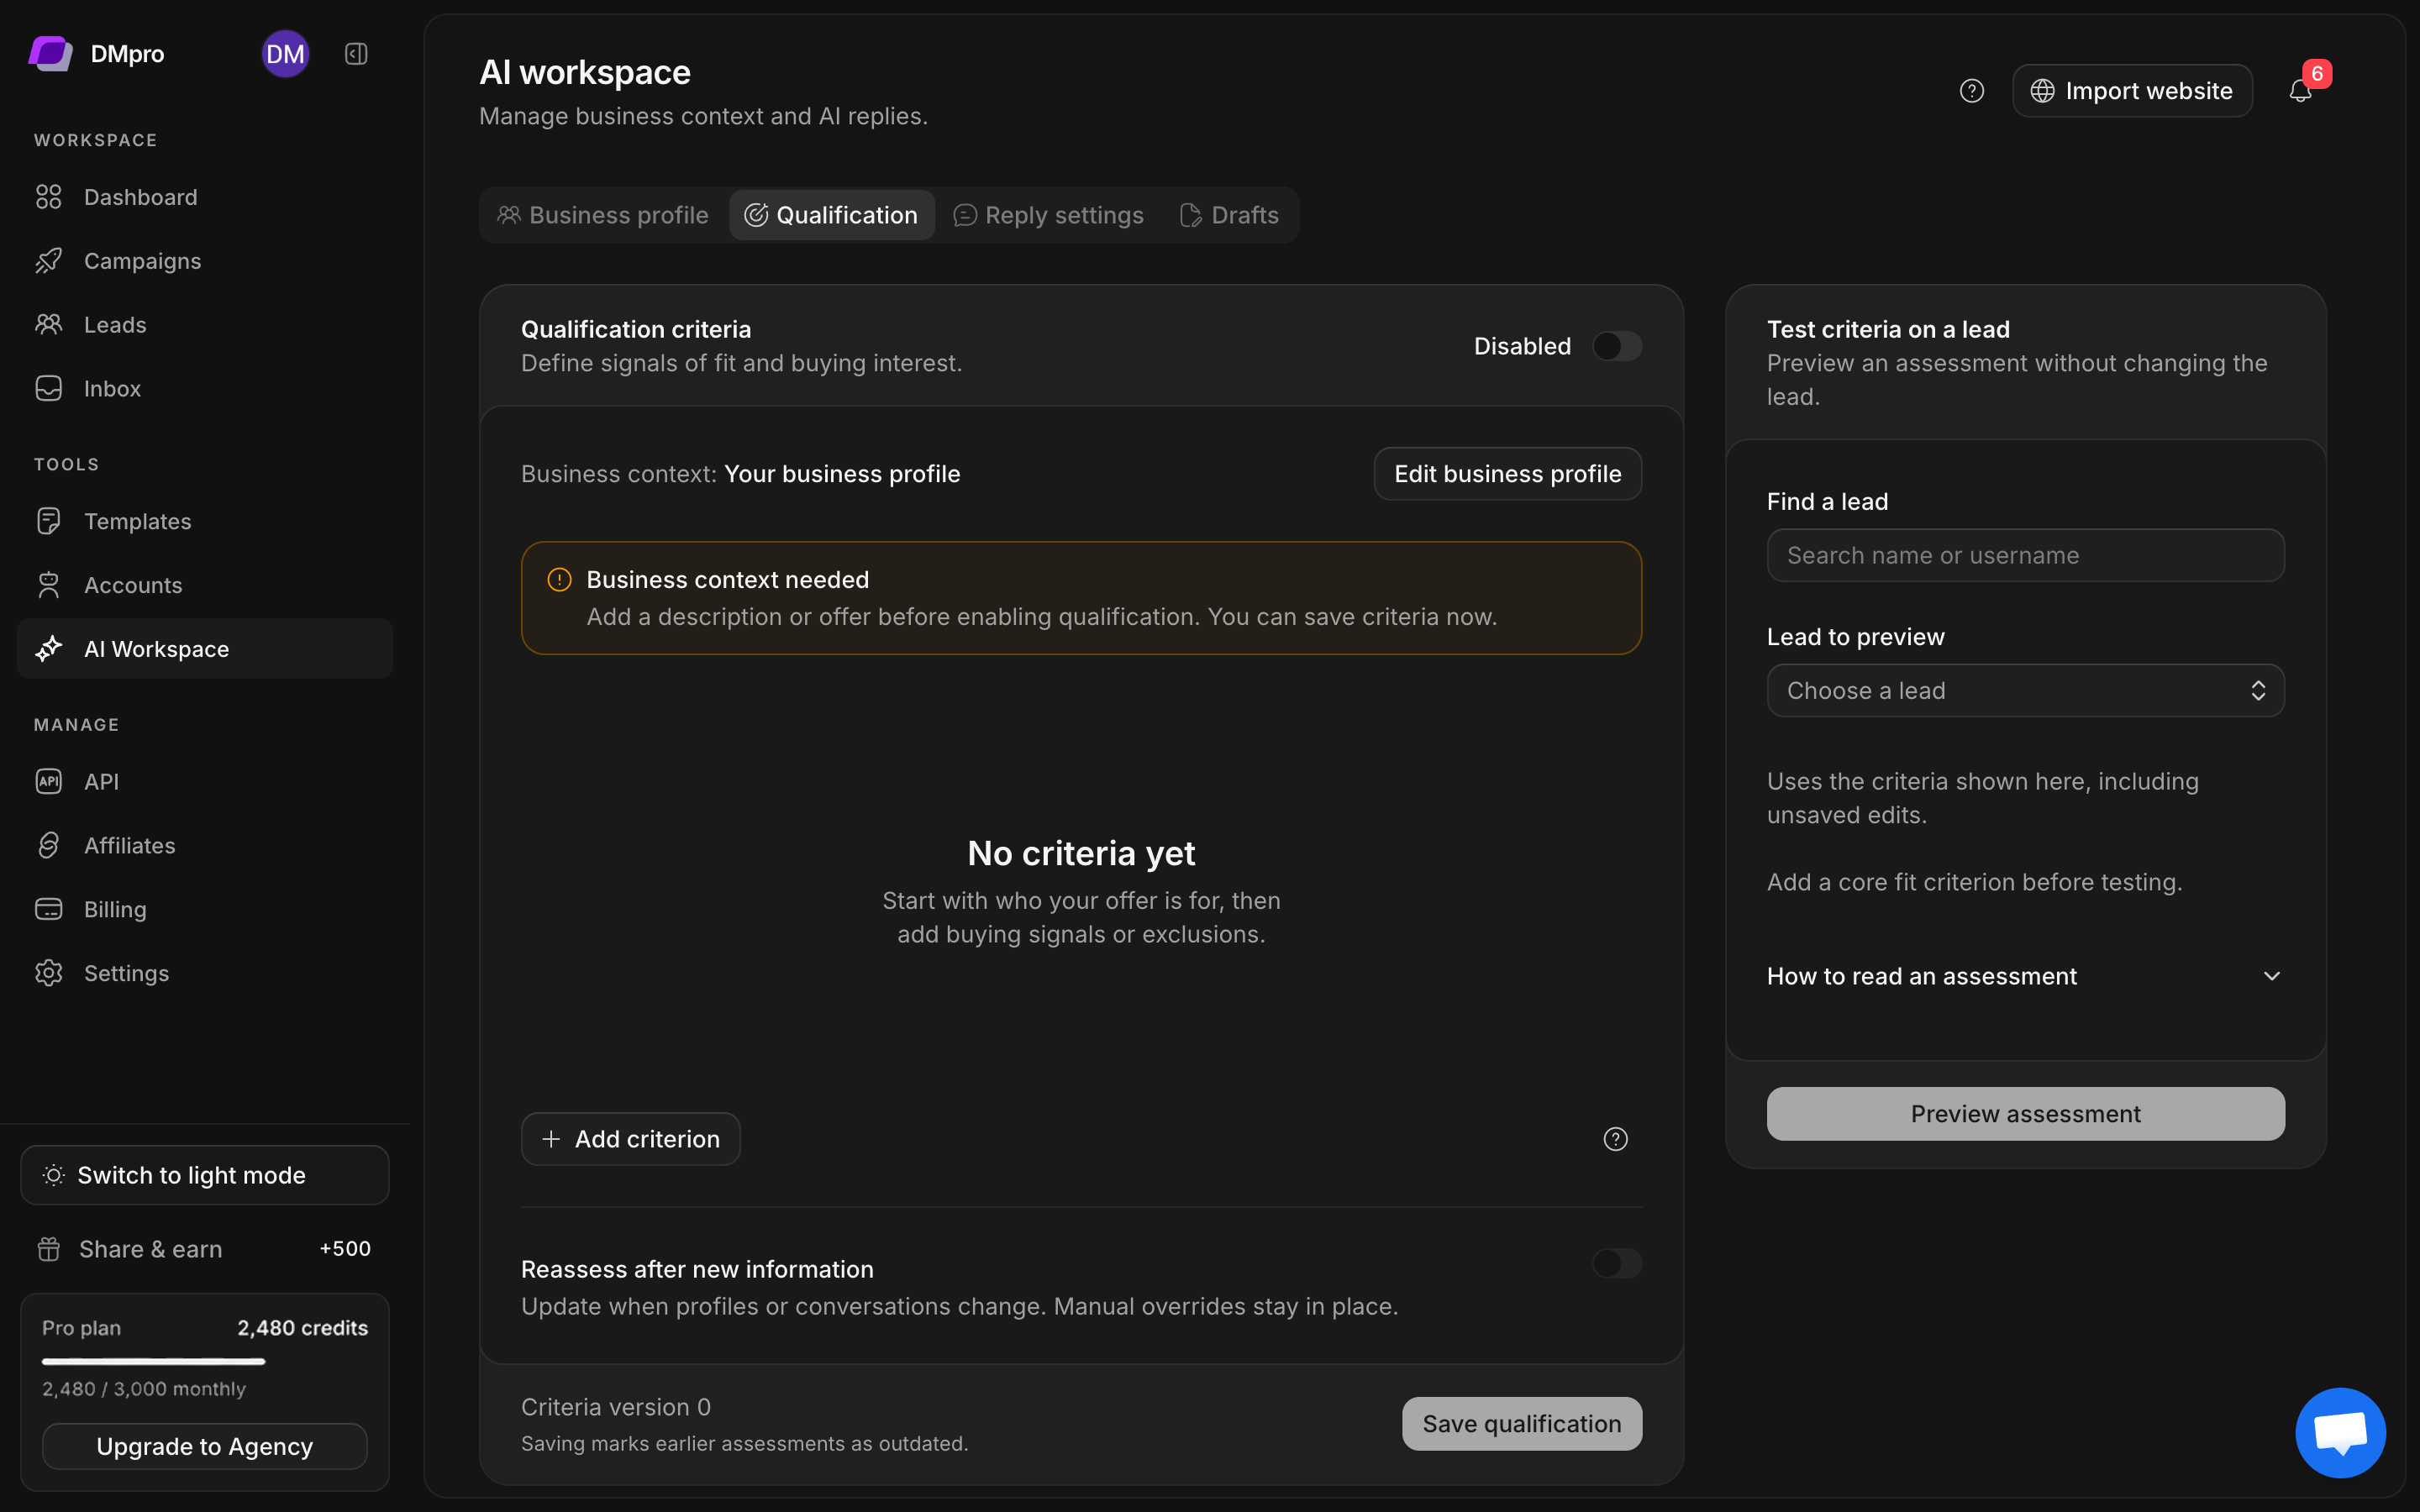Open Share & earn +500
2420x1512 pixels.
point(205,1249)
